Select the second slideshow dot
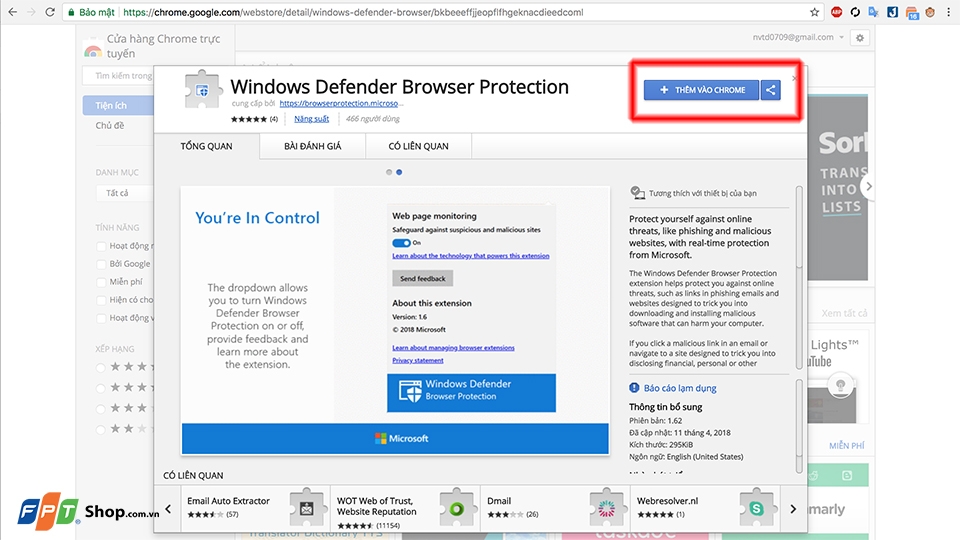The height and width of the screenshot is (540, 960). click(399, 172)
